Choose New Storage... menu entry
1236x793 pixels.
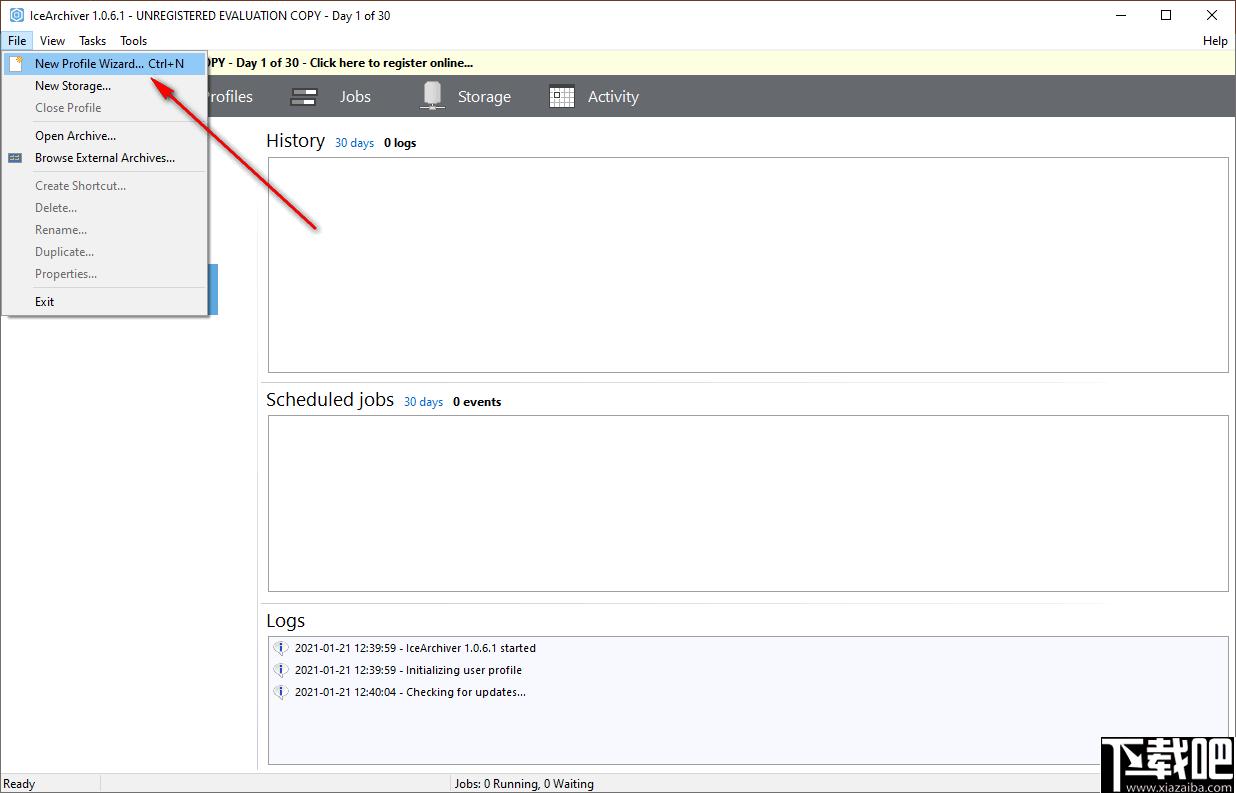105,86
